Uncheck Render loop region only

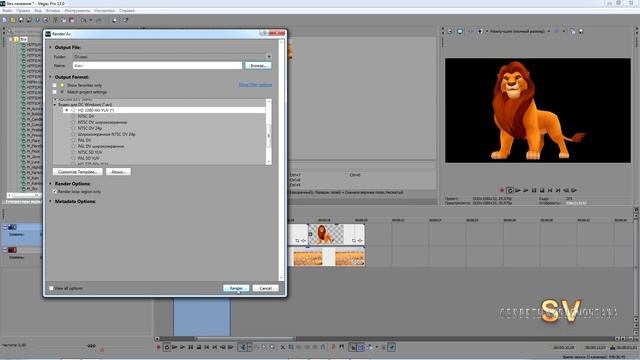(54, 191)
